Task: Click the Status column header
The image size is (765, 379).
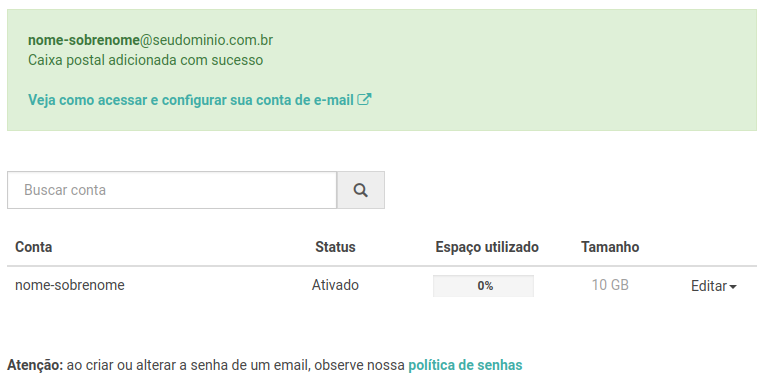Action: tap(335, 247)
